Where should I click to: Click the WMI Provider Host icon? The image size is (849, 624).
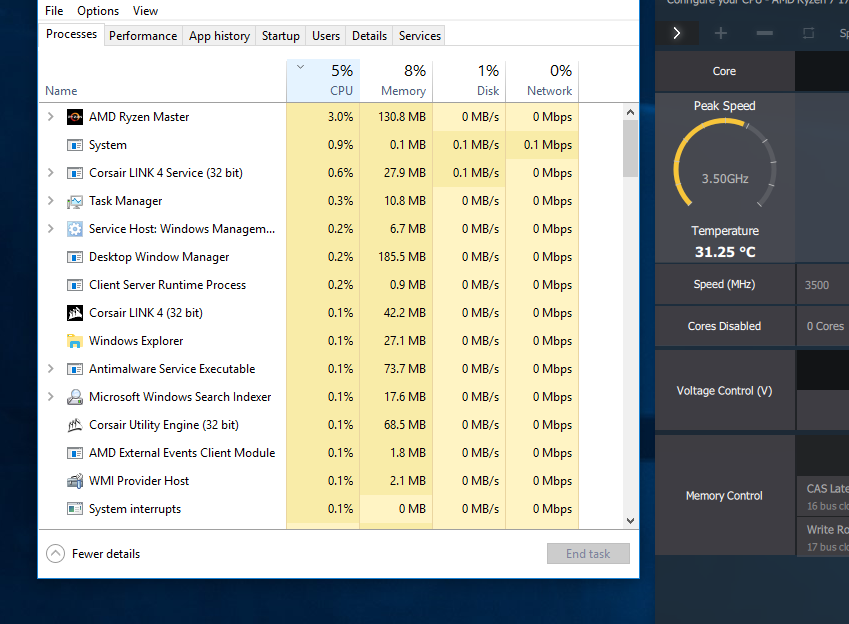[x=75, y=481]
